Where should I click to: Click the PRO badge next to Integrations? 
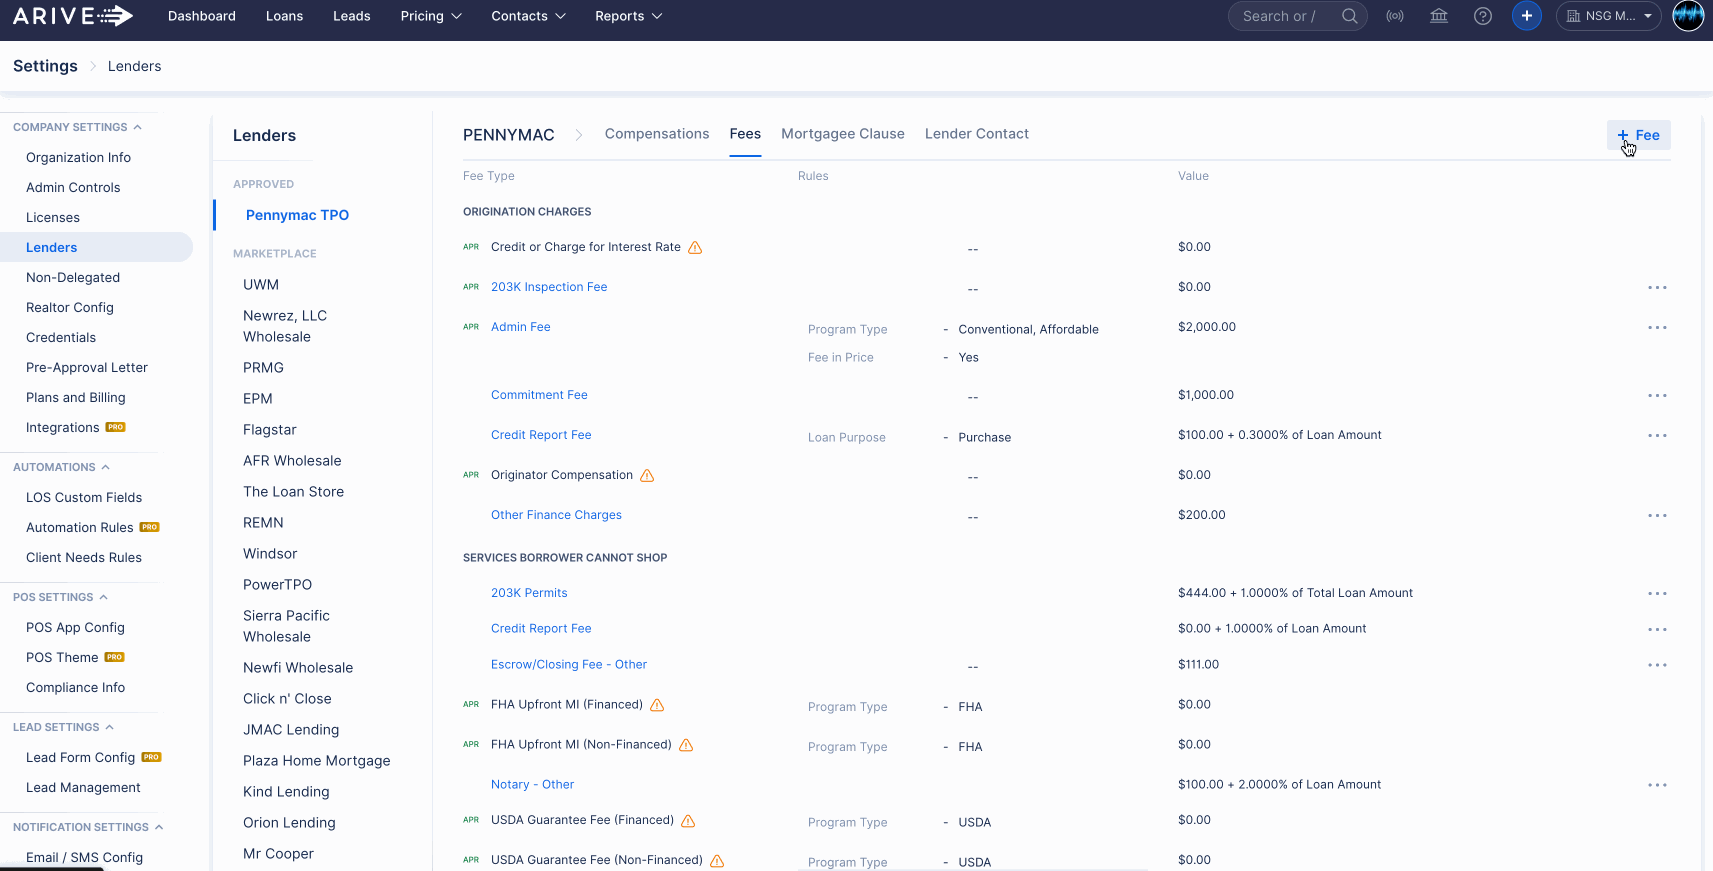pyautogui.click(x=116, y=427)
